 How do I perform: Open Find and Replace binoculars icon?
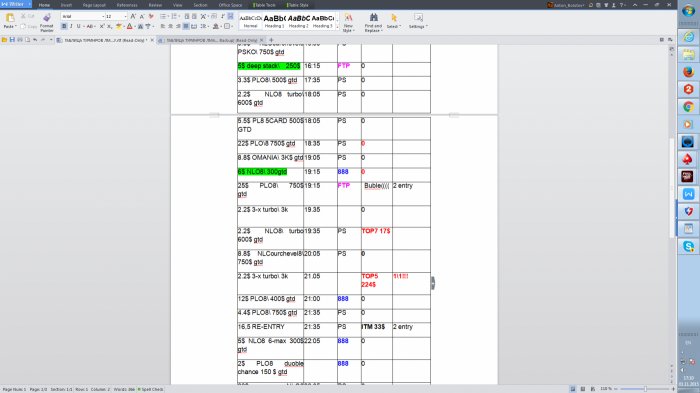tap(374, 17)
